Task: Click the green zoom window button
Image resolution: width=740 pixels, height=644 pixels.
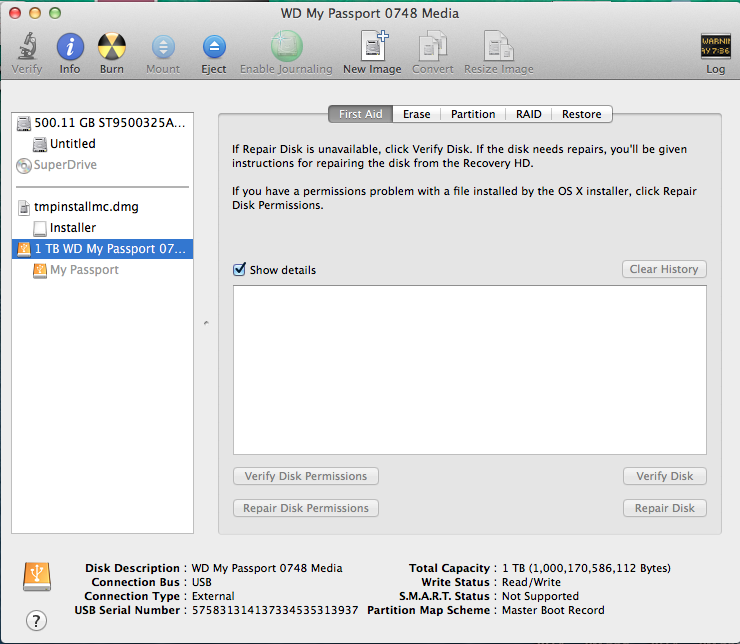Action: click(x=55, y=13)
